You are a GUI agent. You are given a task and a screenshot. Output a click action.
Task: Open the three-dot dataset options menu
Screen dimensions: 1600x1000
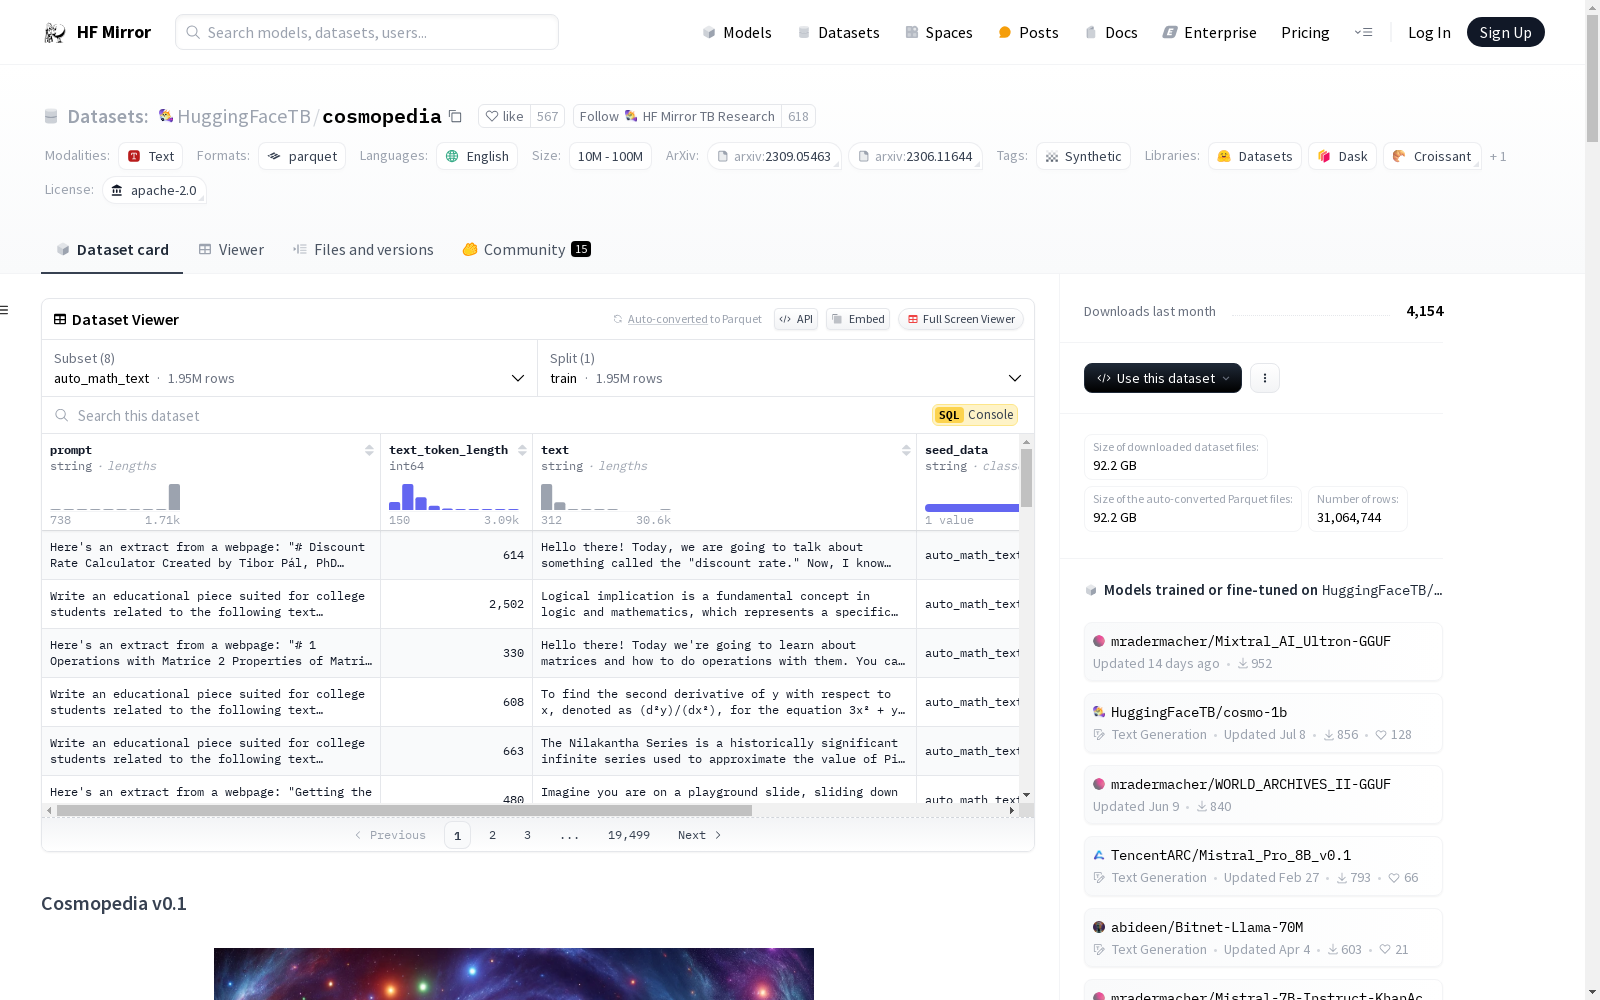[1265, 378]
